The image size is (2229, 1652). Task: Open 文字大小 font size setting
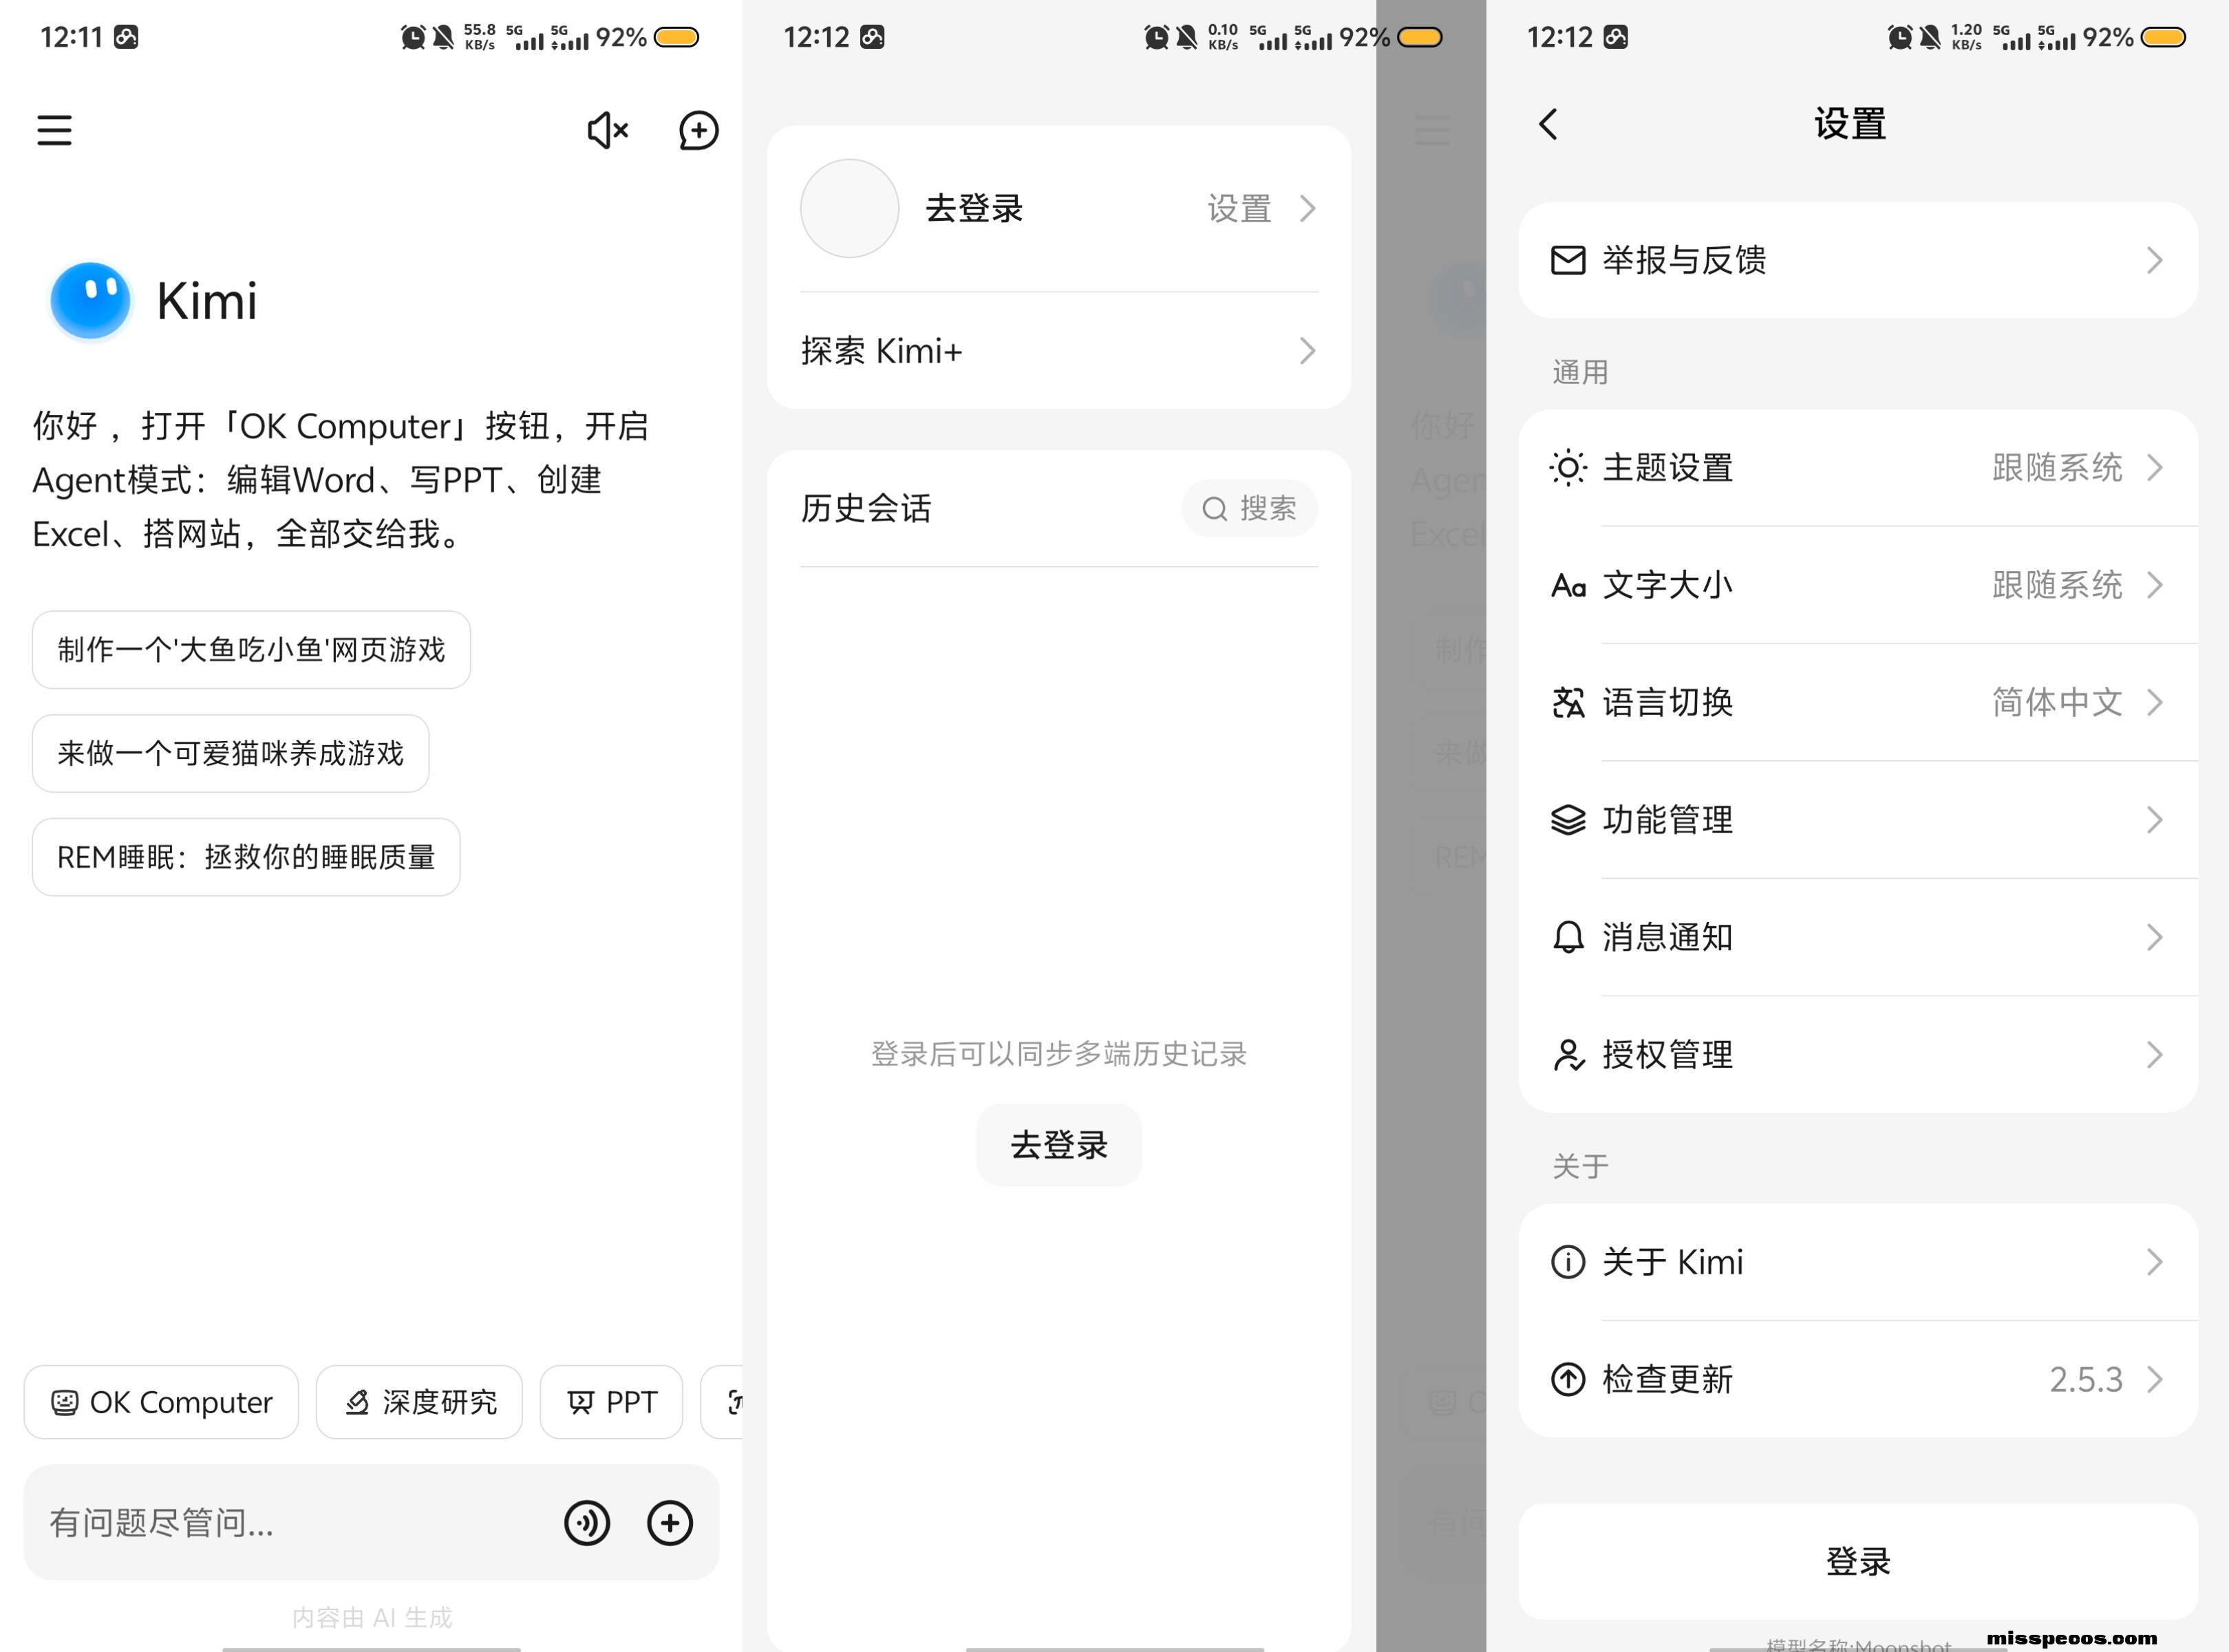point(1857,585)
